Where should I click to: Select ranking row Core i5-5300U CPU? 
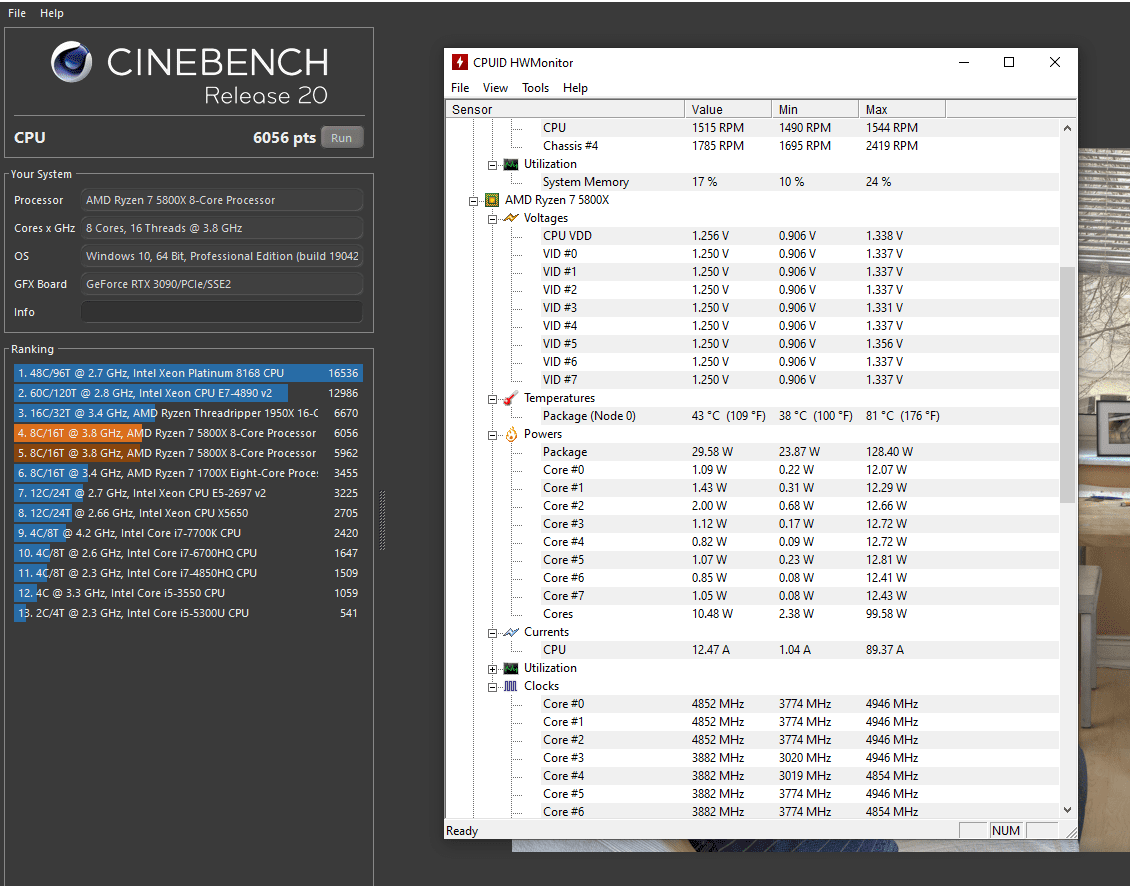[x=188, y=613]
